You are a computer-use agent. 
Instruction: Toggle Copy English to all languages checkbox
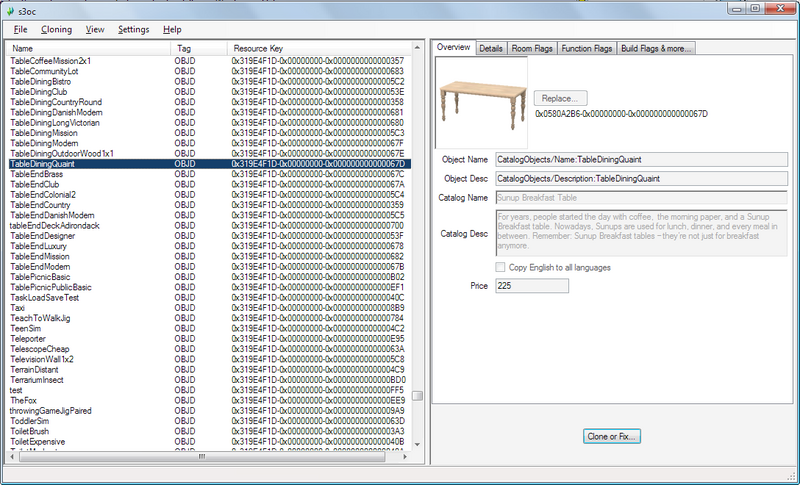pyautogui.click(x=501, y=267)
